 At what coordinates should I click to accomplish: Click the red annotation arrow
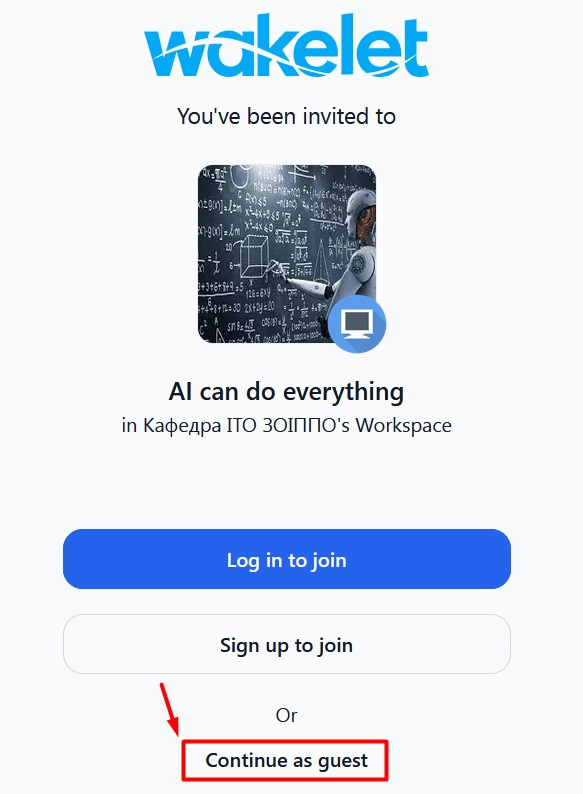tap(170, 709)
